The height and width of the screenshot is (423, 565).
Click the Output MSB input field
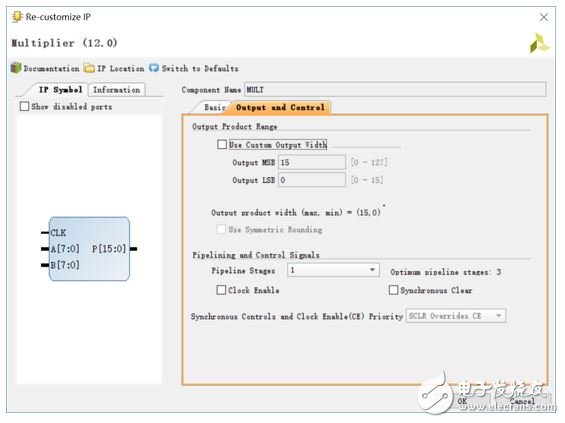pyautogui.click(x=312, y=162)
